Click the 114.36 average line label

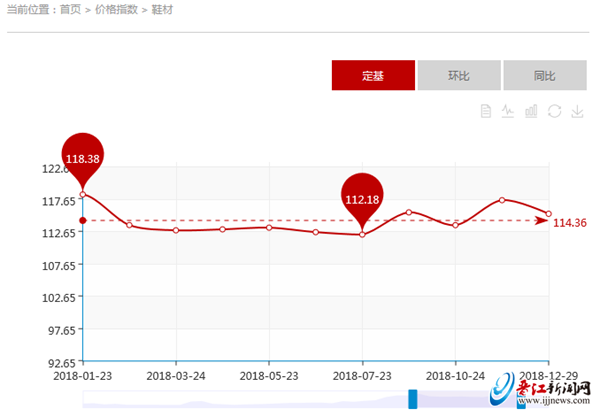(x=569, y=222)
